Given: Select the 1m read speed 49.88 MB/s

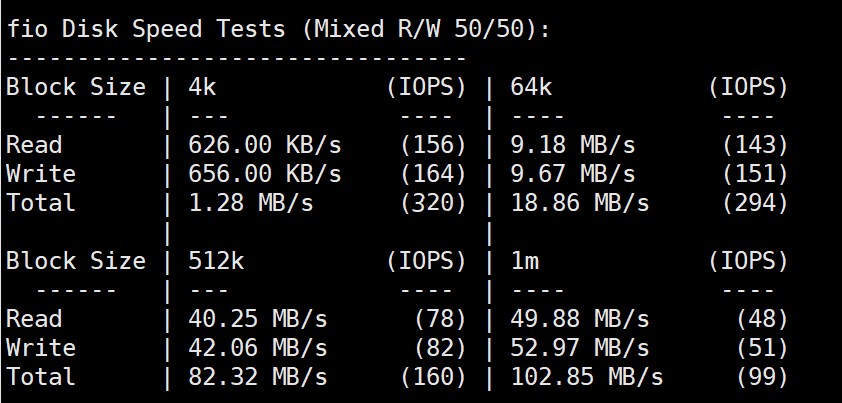Looking at the screenshot, I should 580,319.
